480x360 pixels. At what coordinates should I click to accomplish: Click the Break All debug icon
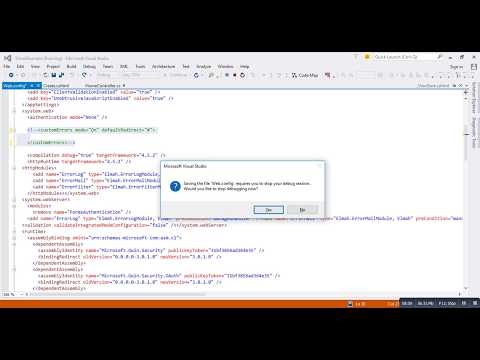(x=227, y=75)
